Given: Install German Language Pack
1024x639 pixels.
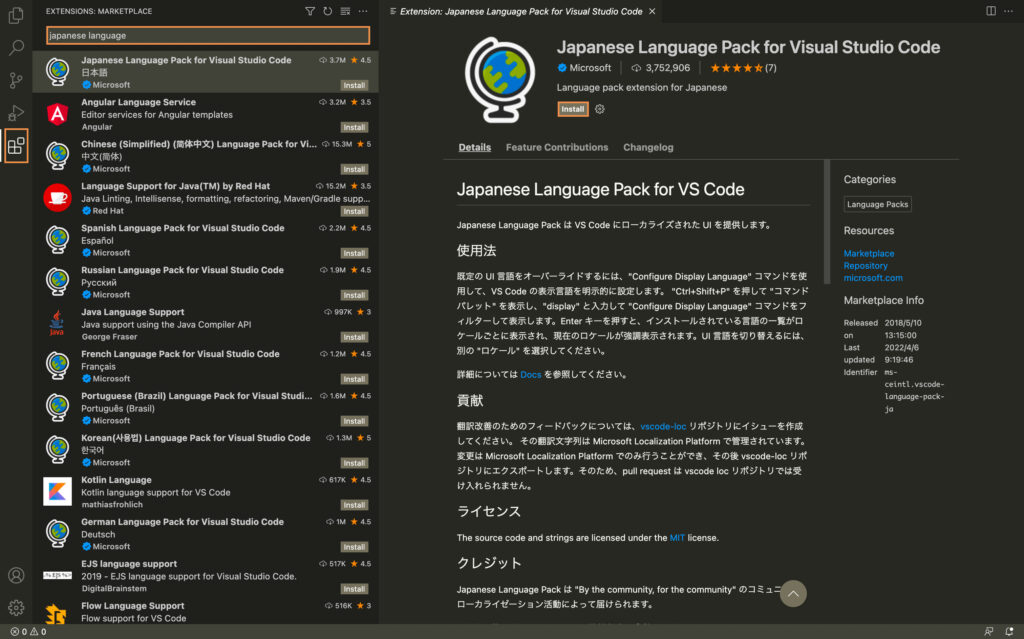Looking at the screenshot, I should click(x=354, y=547).
